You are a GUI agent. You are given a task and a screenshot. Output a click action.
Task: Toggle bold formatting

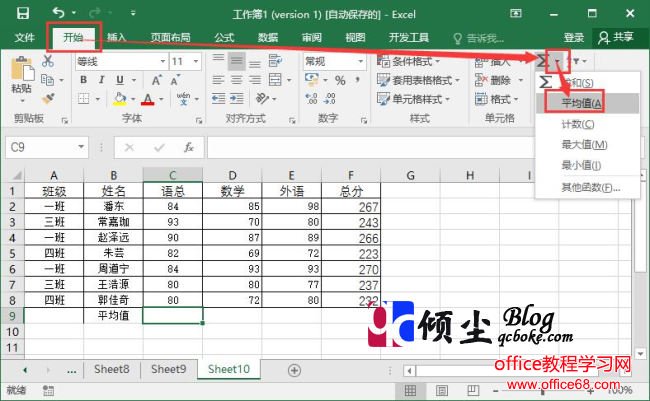[83, 80]
